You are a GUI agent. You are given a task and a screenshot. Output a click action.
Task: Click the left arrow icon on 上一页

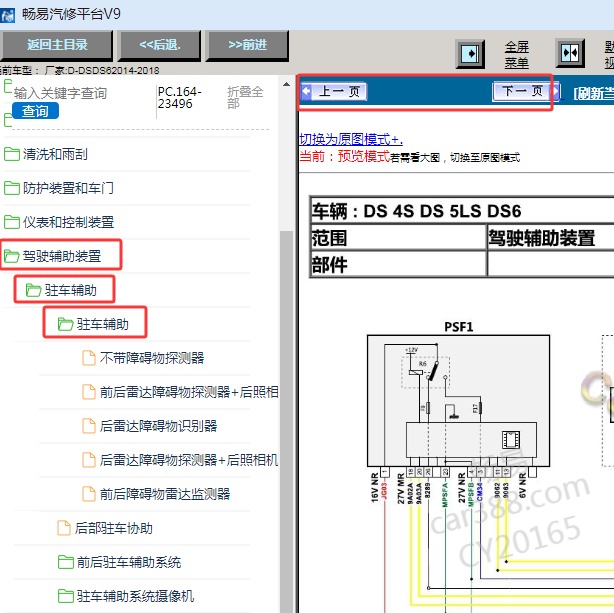(x=306, y=92)
